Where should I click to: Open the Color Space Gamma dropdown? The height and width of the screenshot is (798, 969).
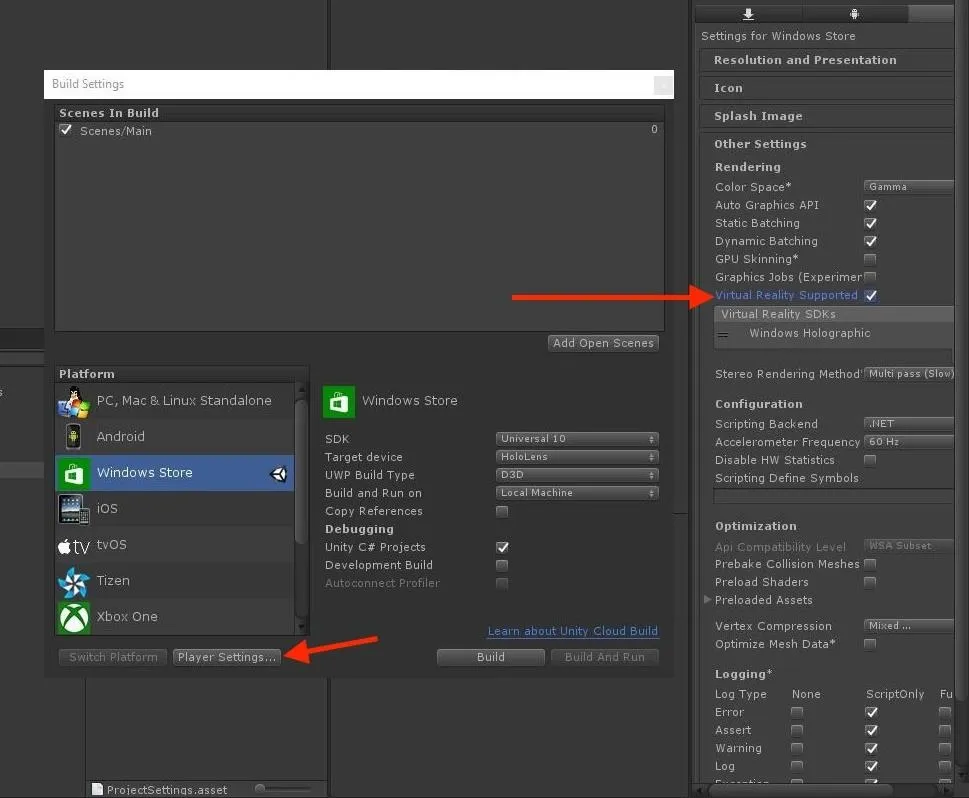click(x=908, y=187)
